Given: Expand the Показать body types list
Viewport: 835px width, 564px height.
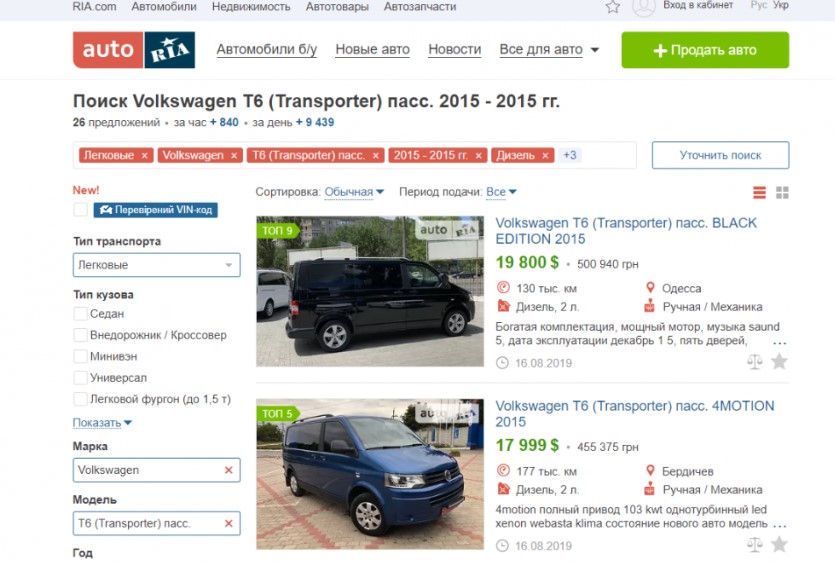Looking at the screenshot, I should click(x=102, y=423).
